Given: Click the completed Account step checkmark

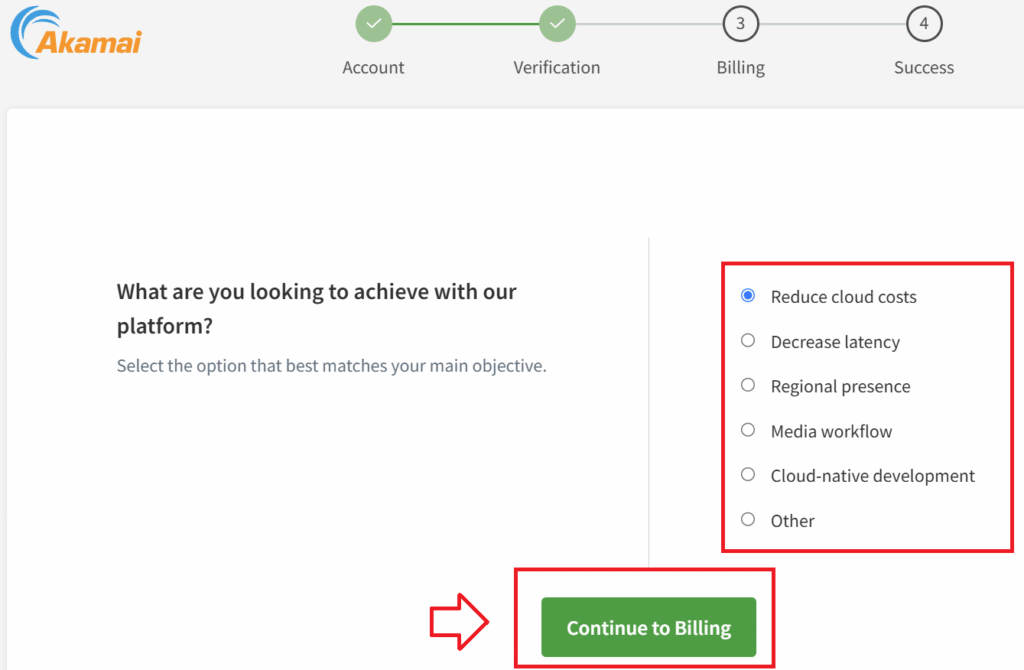Looking at the screenshot, I should pyautogui.click(x=374, y=24).
